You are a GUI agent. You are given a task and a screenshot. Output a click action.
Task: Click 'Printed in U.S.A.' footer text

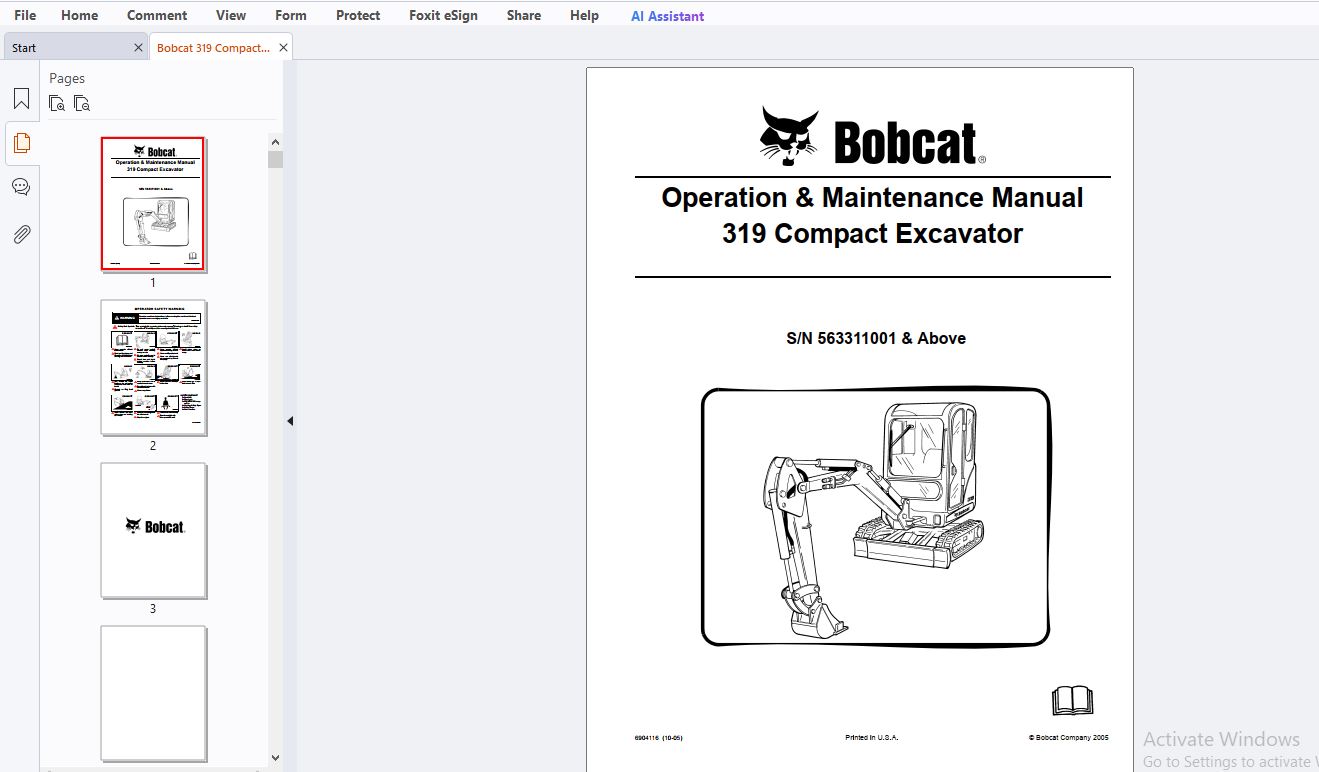(872, 738)
